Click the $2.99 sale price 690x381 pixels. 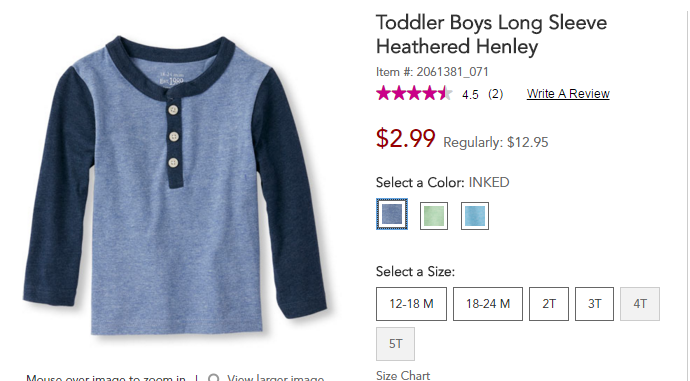click(x=405, y=138)
